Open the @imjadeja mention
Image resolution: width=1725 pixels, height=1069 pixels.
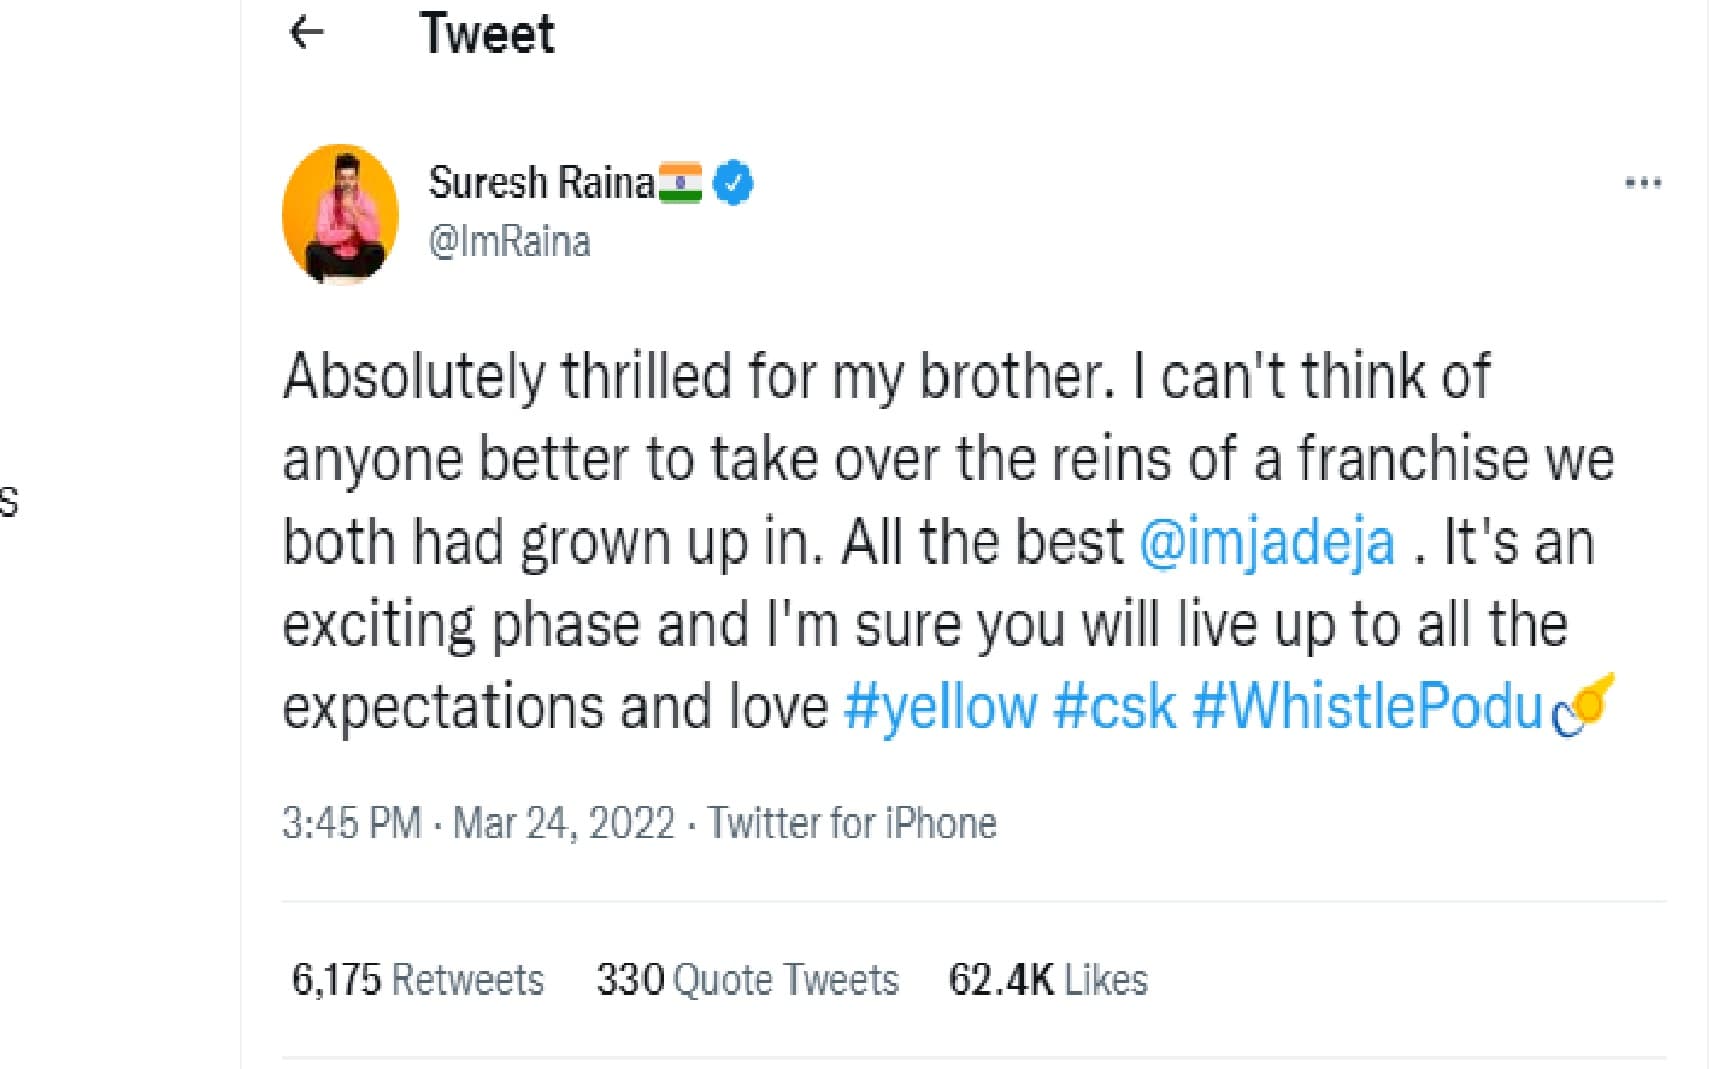tap(1267, 543)
